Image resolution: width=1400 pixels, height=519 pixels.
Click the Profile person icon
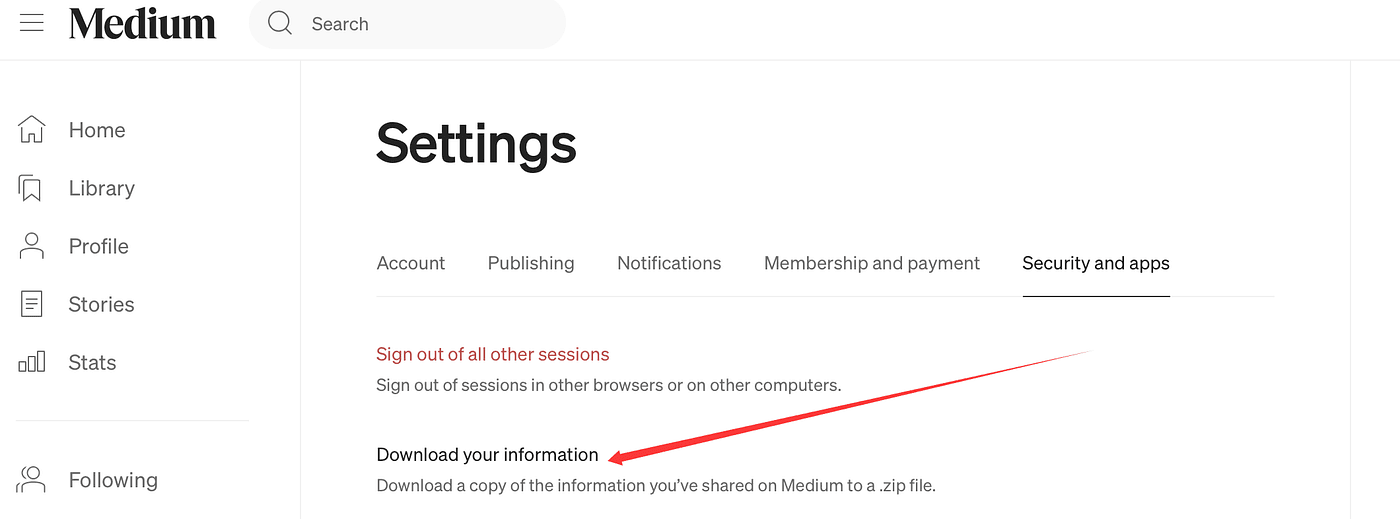(x=32, y=246)
